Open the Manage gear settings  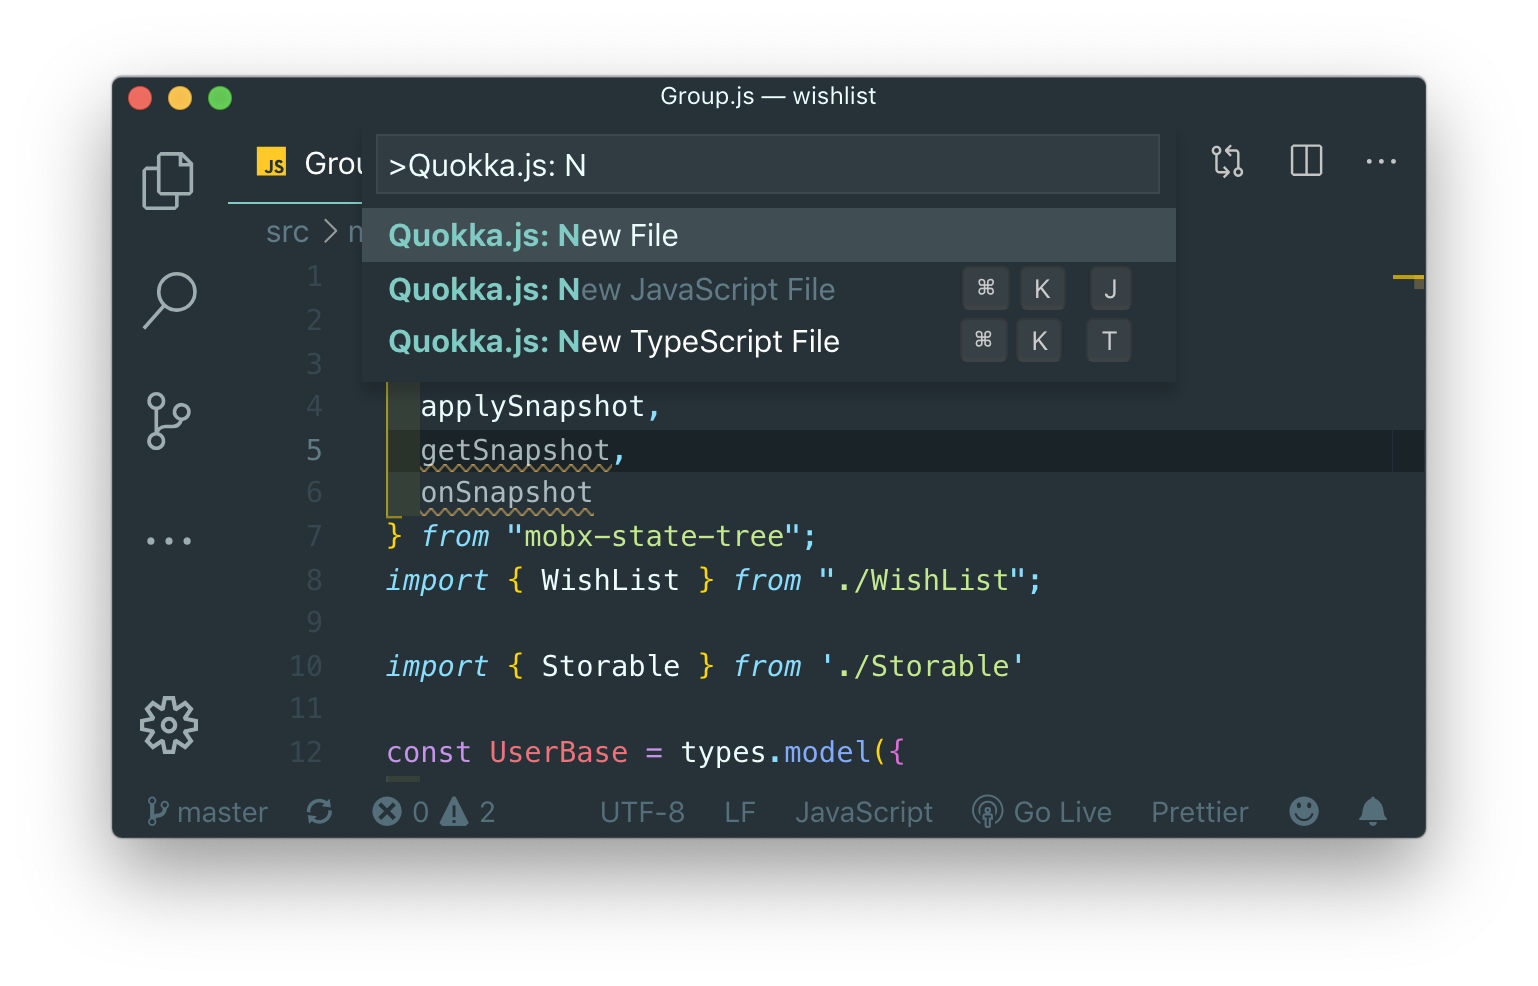[x=168, y=725]
